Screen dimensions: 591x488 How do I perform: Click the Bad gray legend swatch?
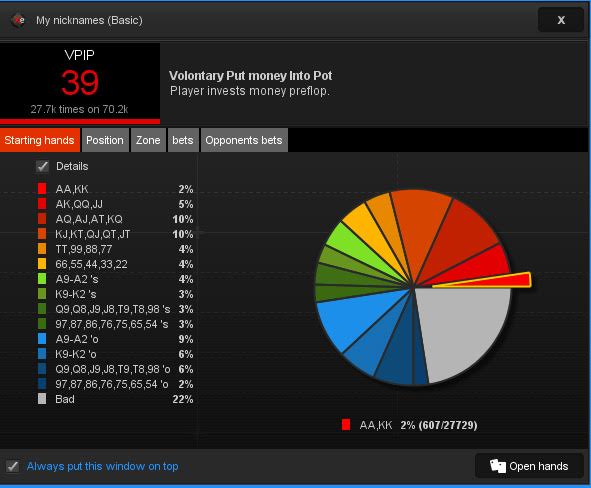[42, 399]
